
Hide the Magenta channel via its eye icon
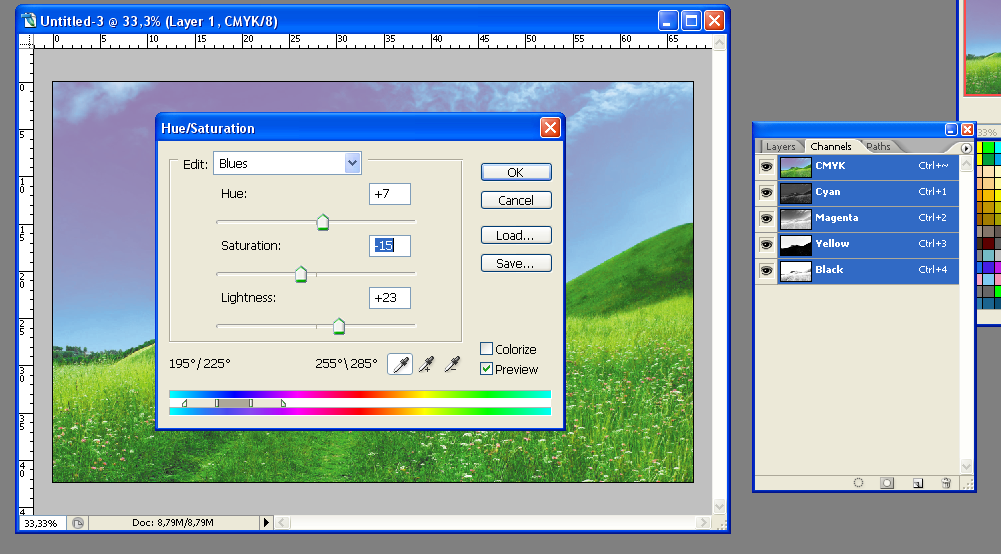pyautogui.click(x=766, y=219)
